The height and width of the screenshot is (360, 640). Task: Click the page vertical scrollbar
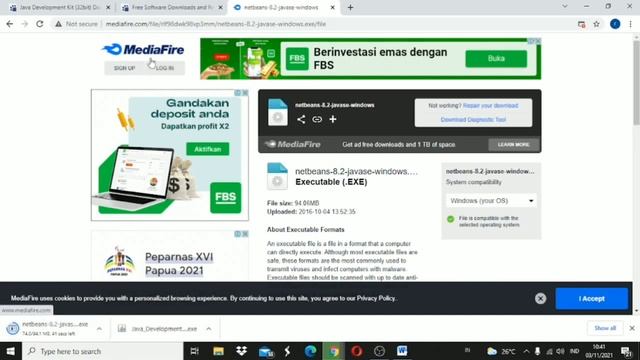click(636, 82)
